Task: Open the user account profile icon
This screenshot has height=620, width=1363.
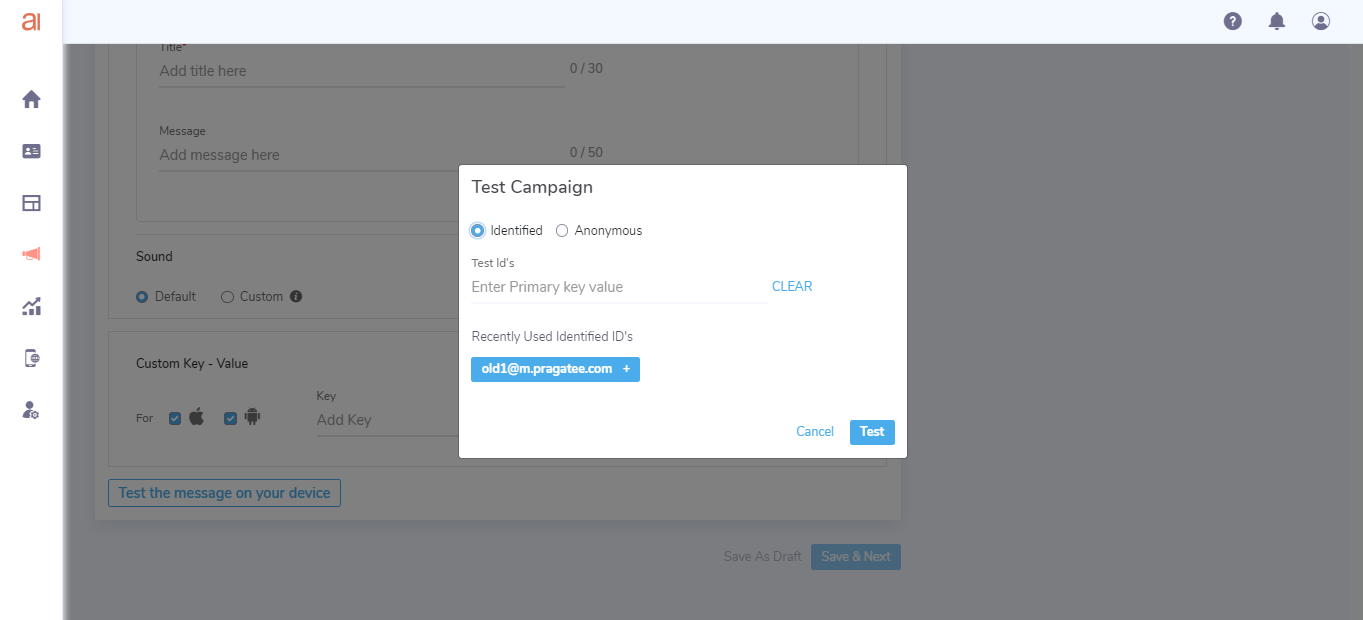Action: tap(1320, 21)
